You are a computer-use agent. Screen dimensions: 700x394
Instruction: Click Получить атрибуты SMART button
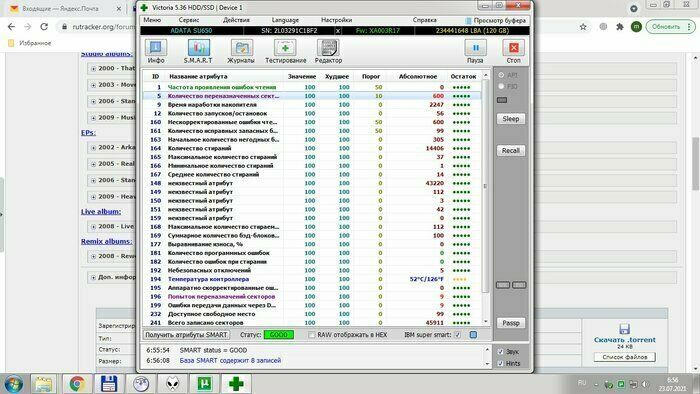coord(187,335)
